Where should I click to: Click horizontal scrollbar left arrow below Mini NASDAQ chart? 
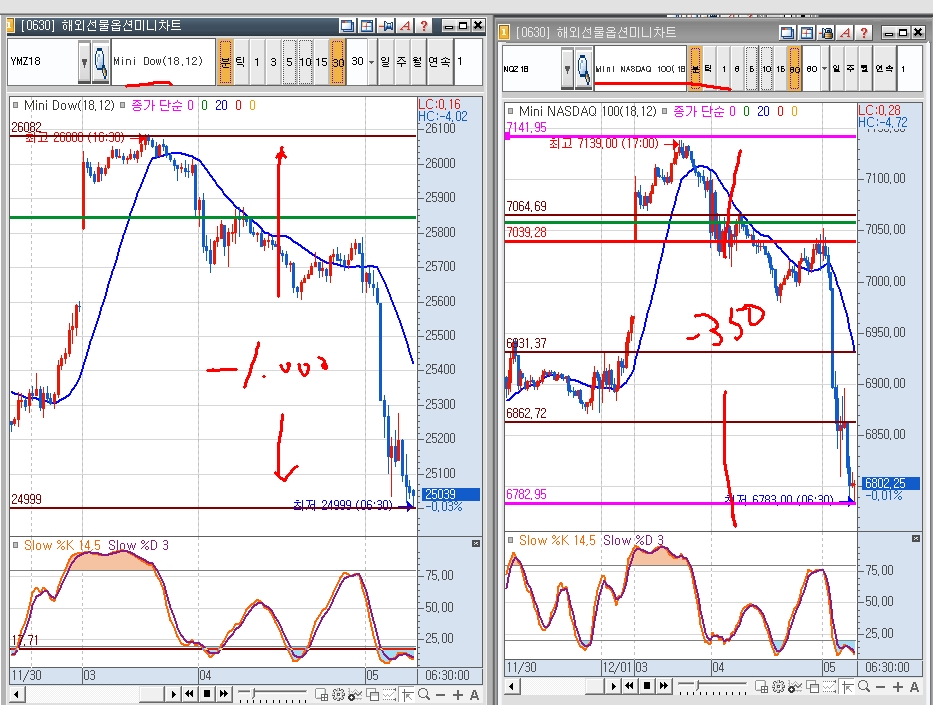[511, 687]
